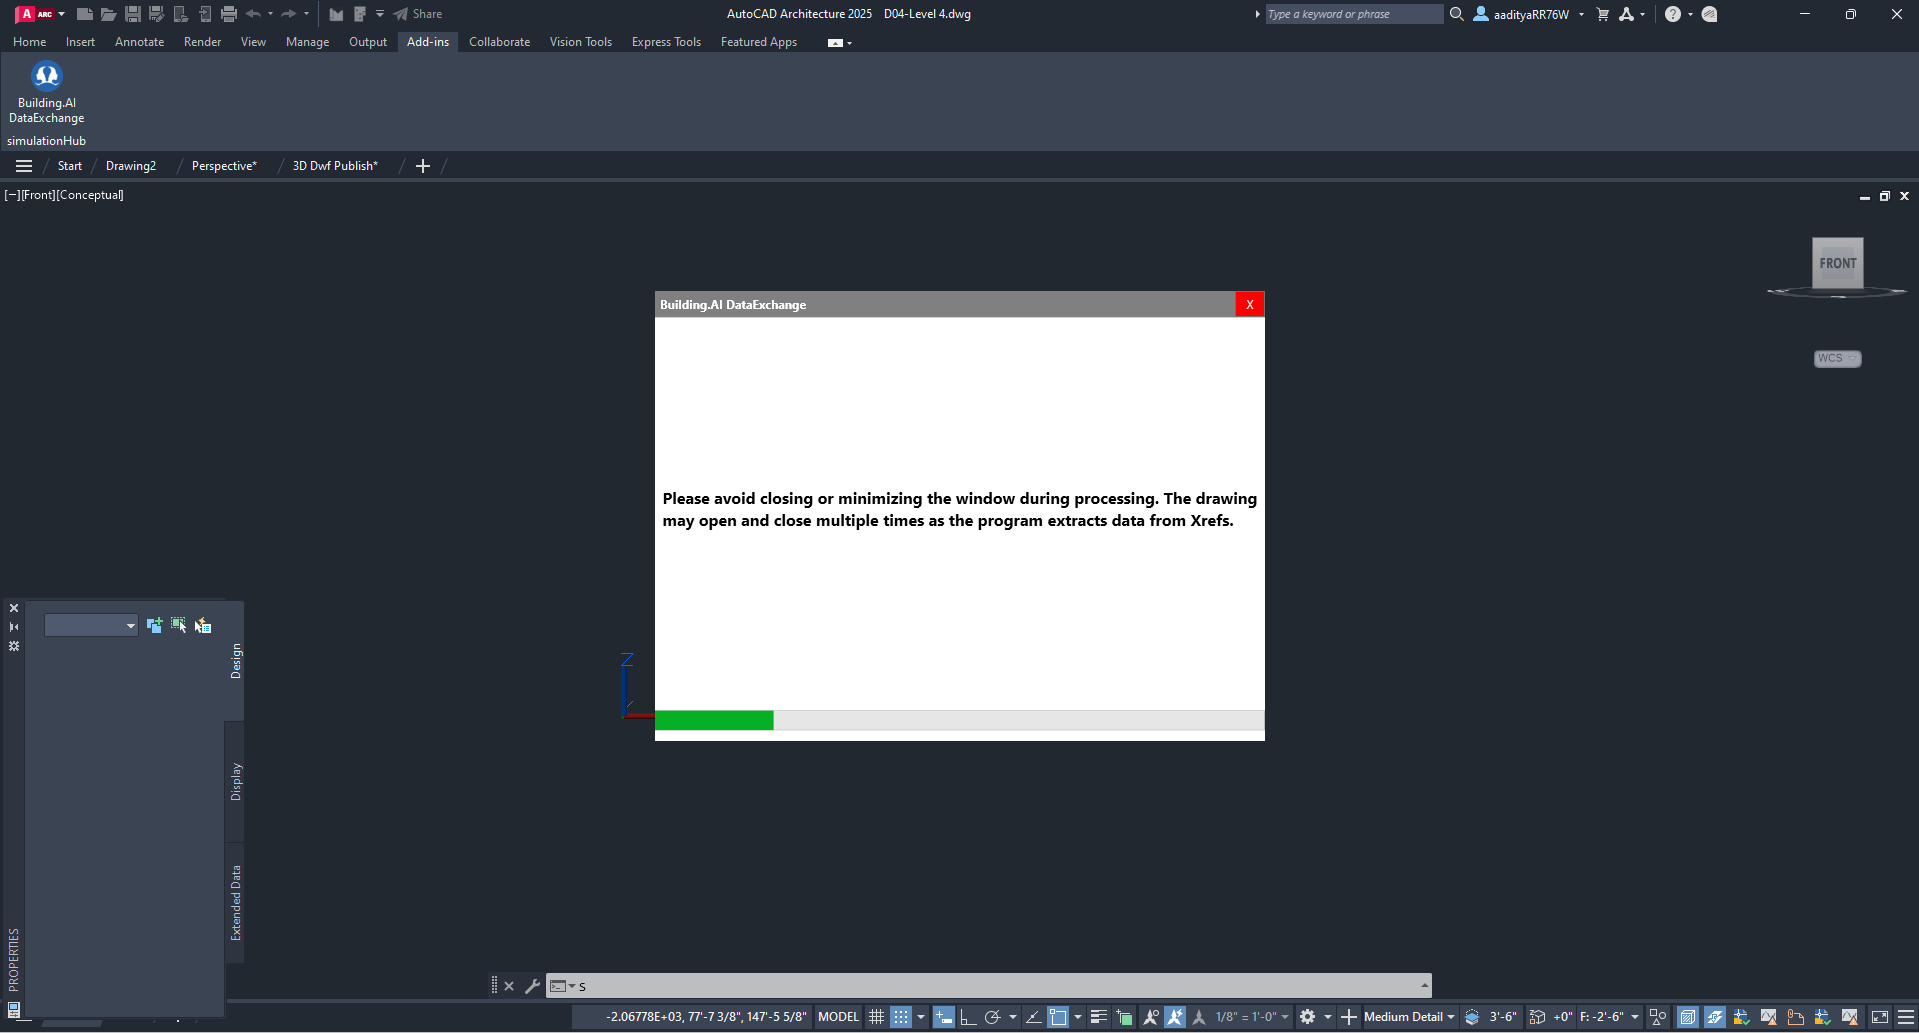Click the Save As icon
Screen dimensions: 1919x1033
[x=157, y=14]
